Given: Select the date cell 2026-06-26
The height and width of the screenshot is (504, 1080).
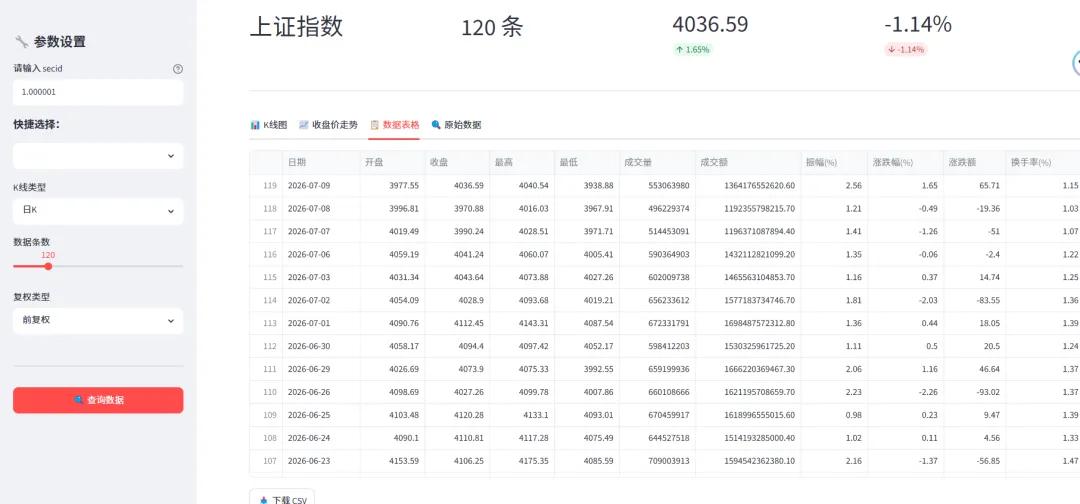Looking at the screenshot, I should point(321,392).
